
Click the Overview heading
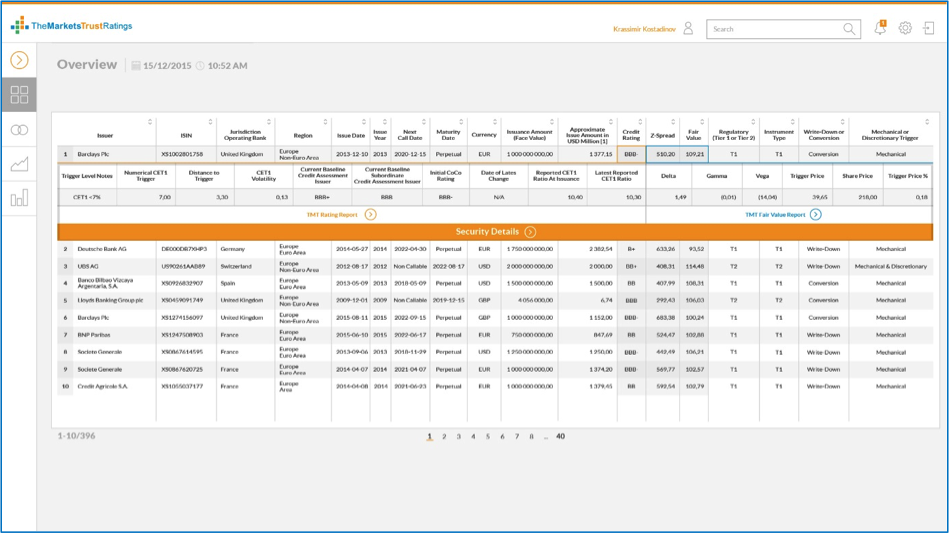point(87,65)
